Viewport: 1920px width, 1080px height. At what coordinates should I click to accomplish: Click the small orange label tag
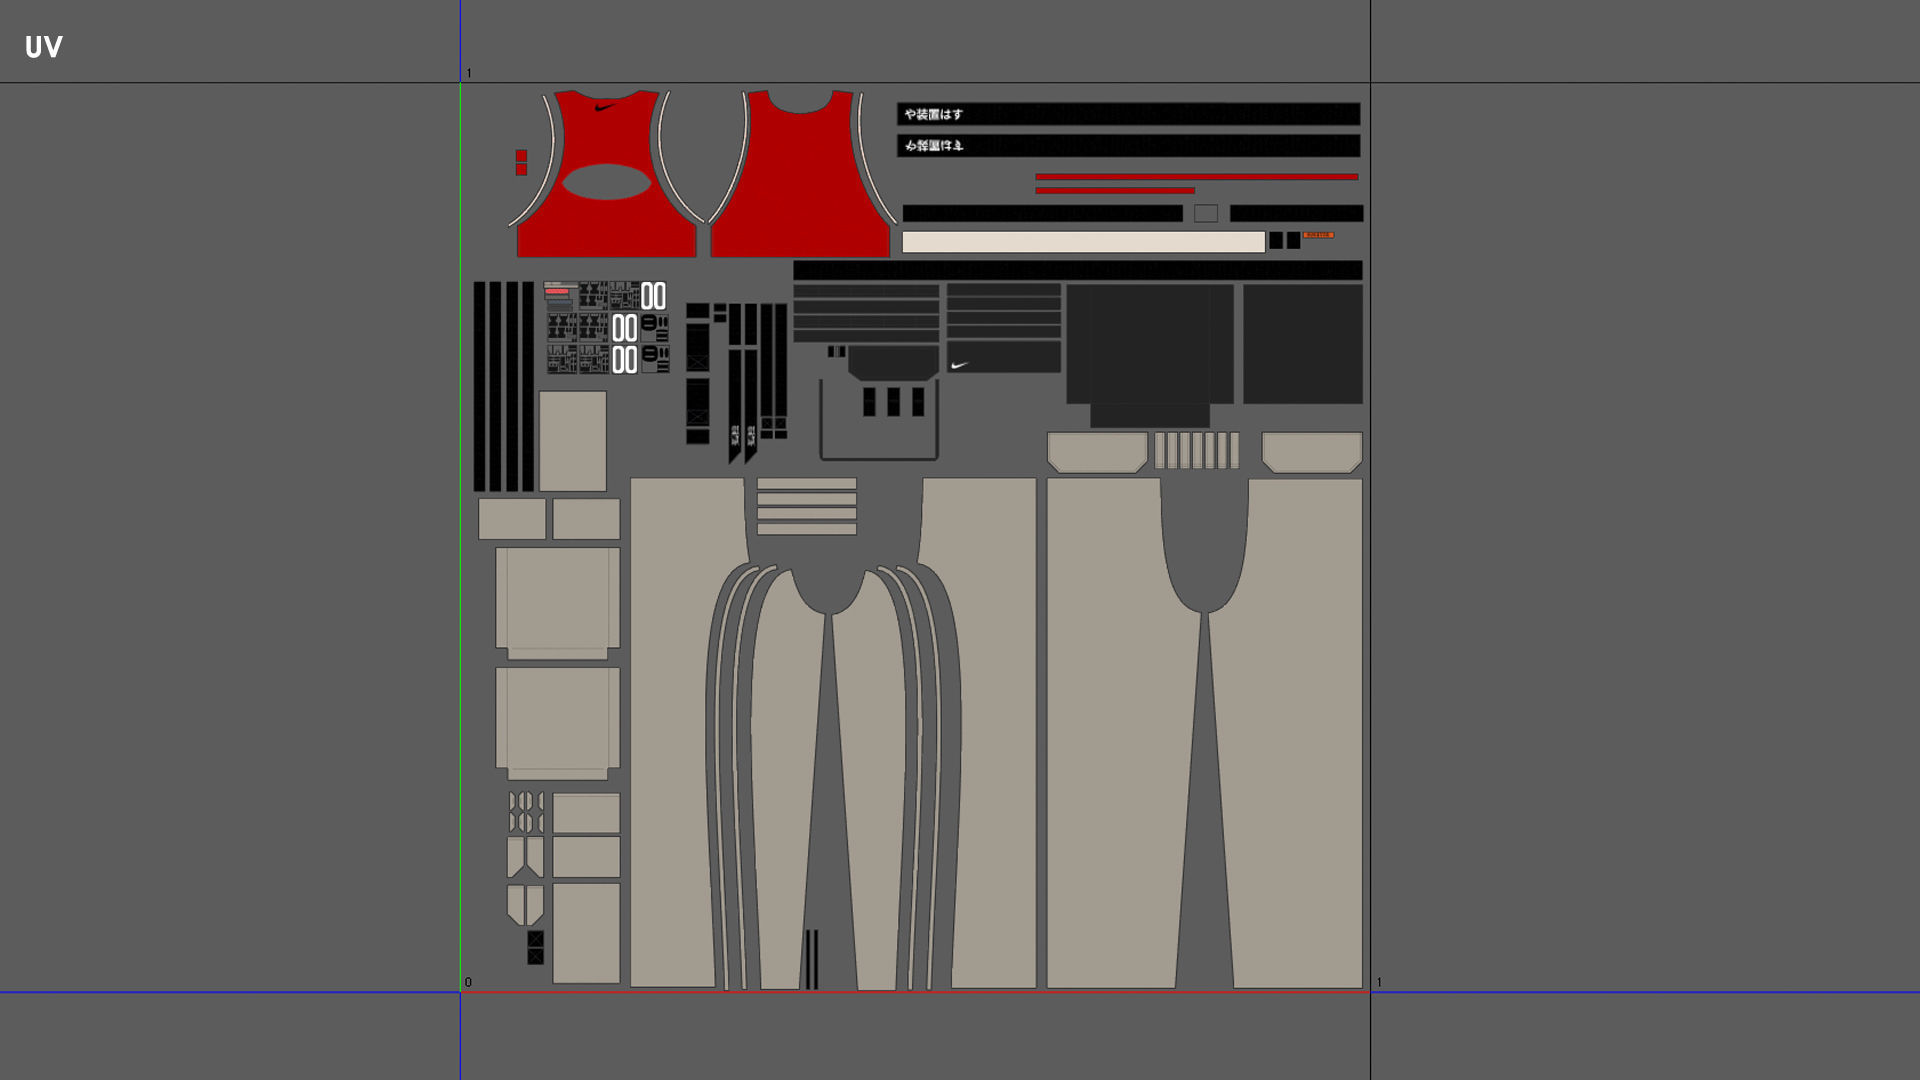tap(1317, 235)
